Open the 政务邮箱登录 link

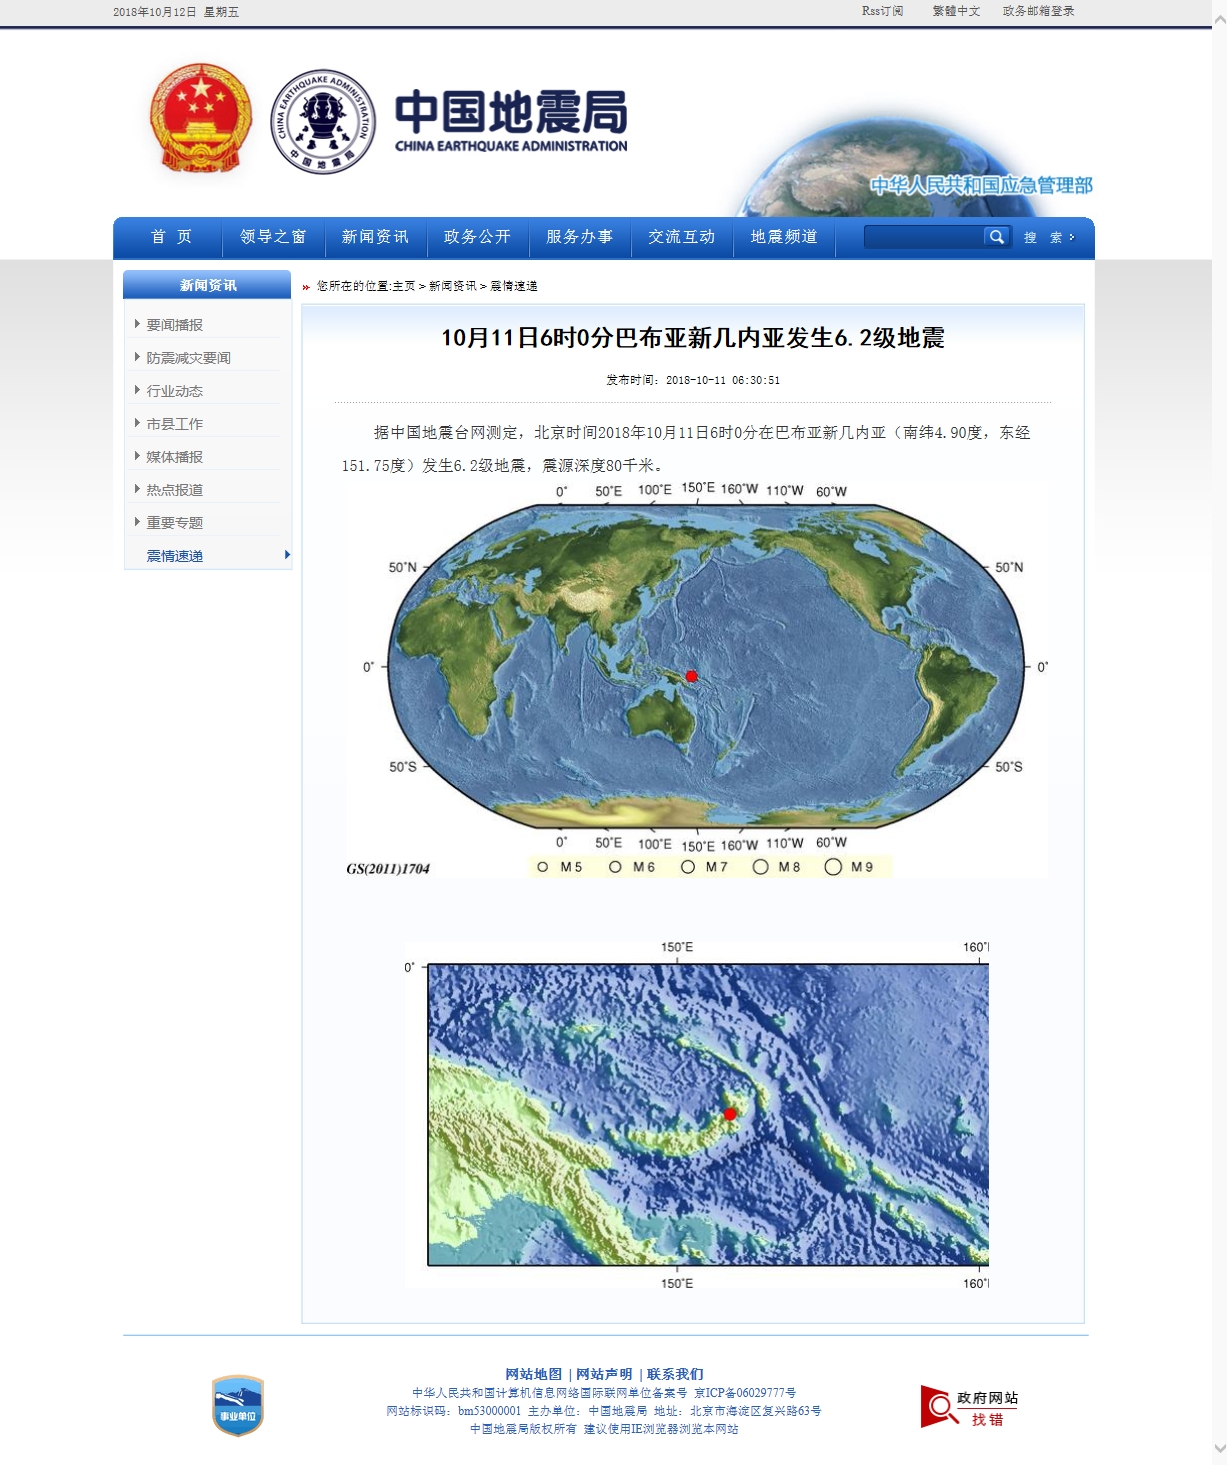(x=1038, y=11)
